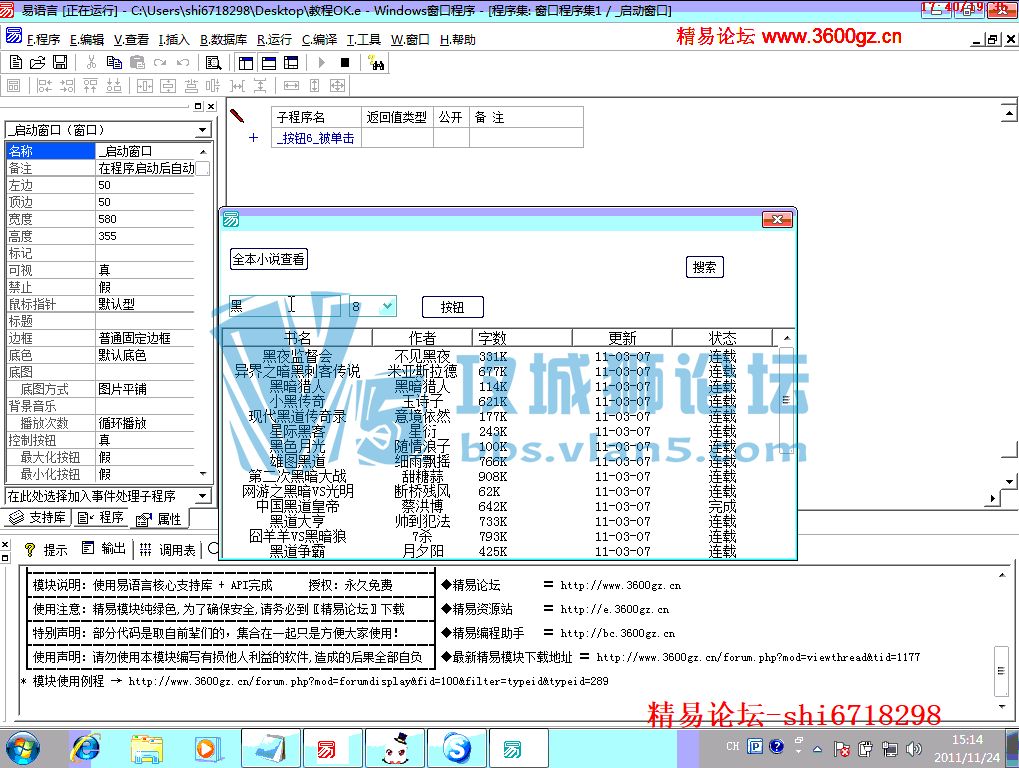Click the Copy icon in the toolbar

point(114,62)
